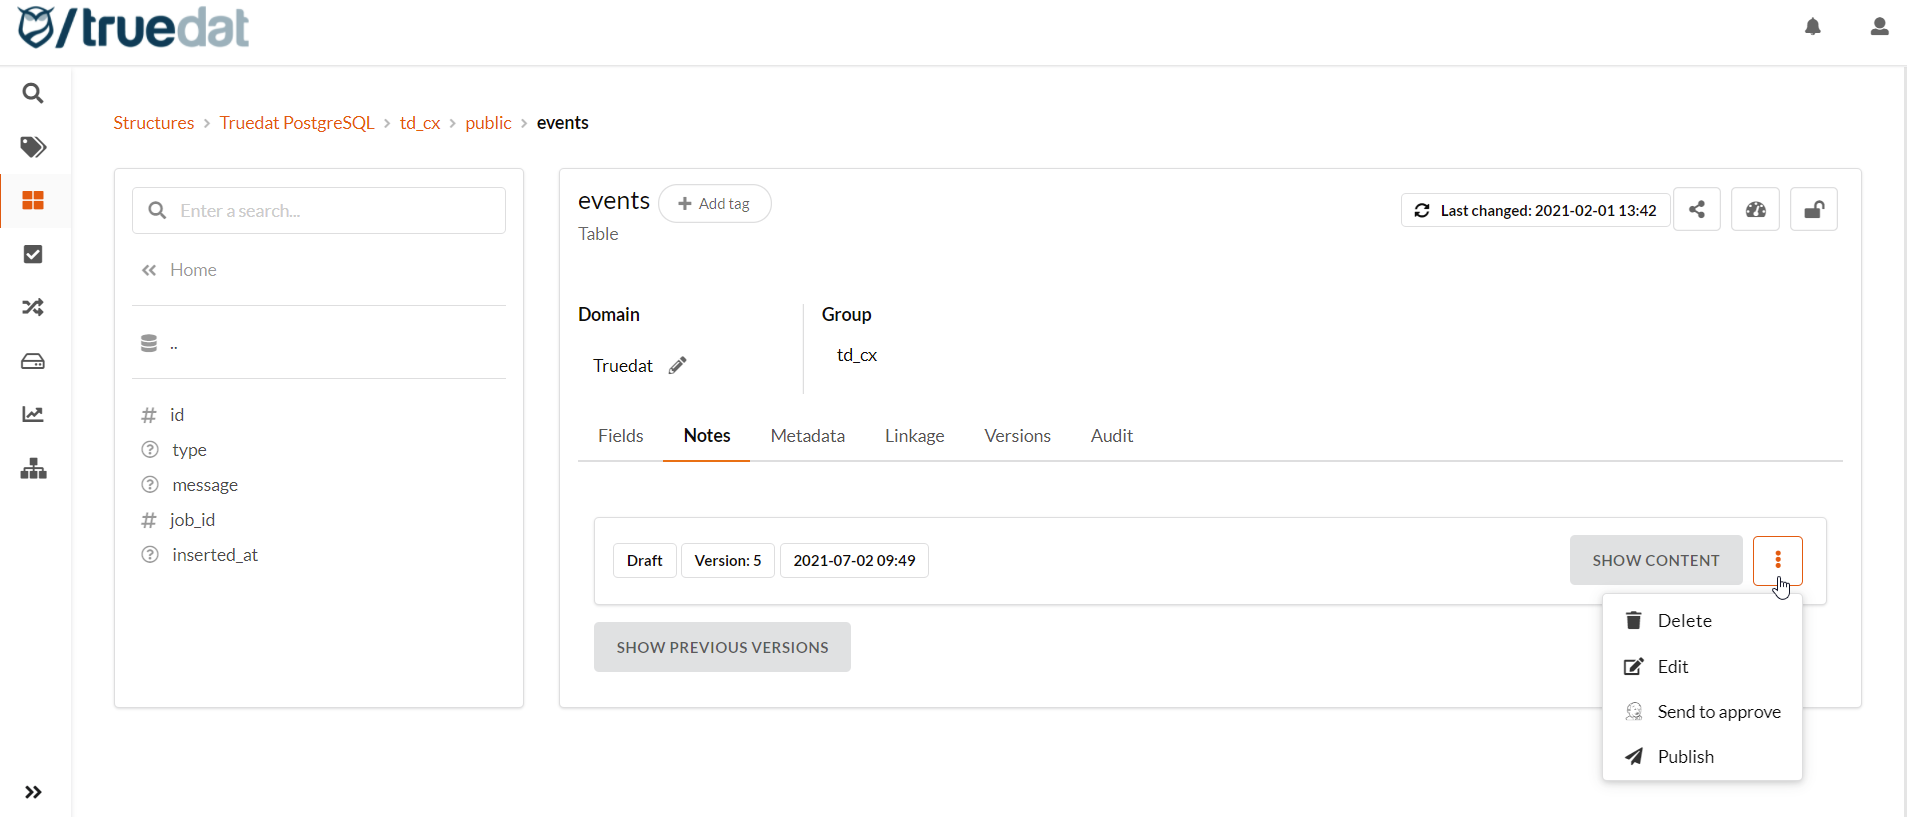Viewport: 1907px width, 817px height.
Task: Open the search icon in the sidebar
Action: 33,93
